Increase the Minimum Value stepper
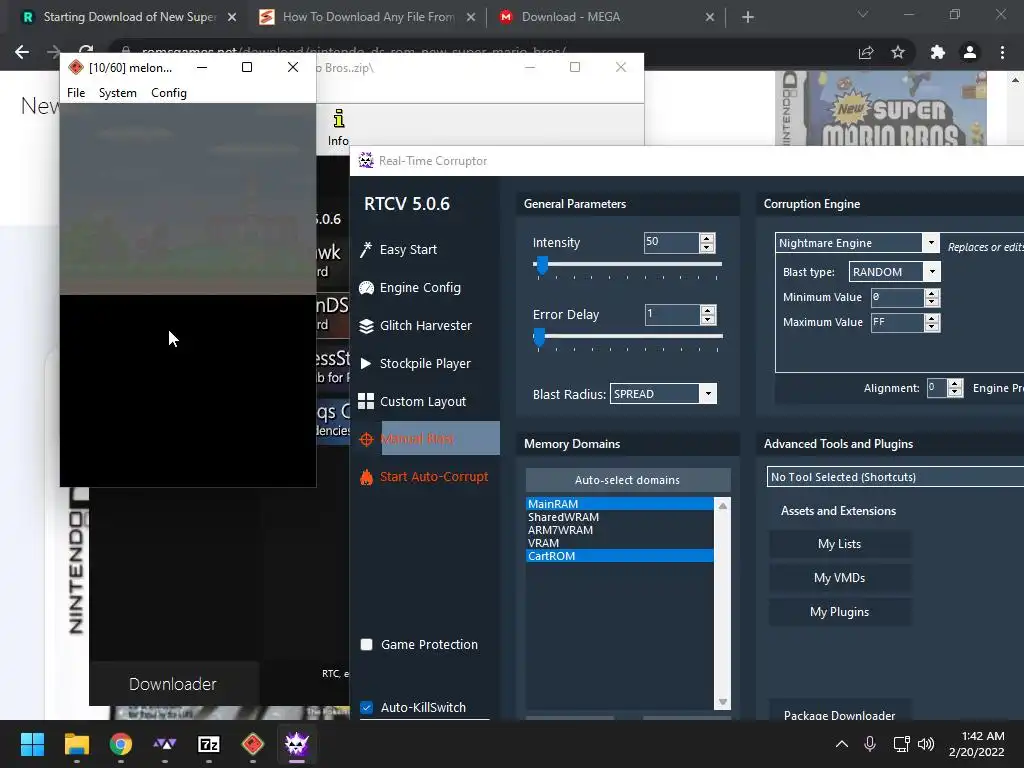 pyautogui.click(x=932, y=293)
